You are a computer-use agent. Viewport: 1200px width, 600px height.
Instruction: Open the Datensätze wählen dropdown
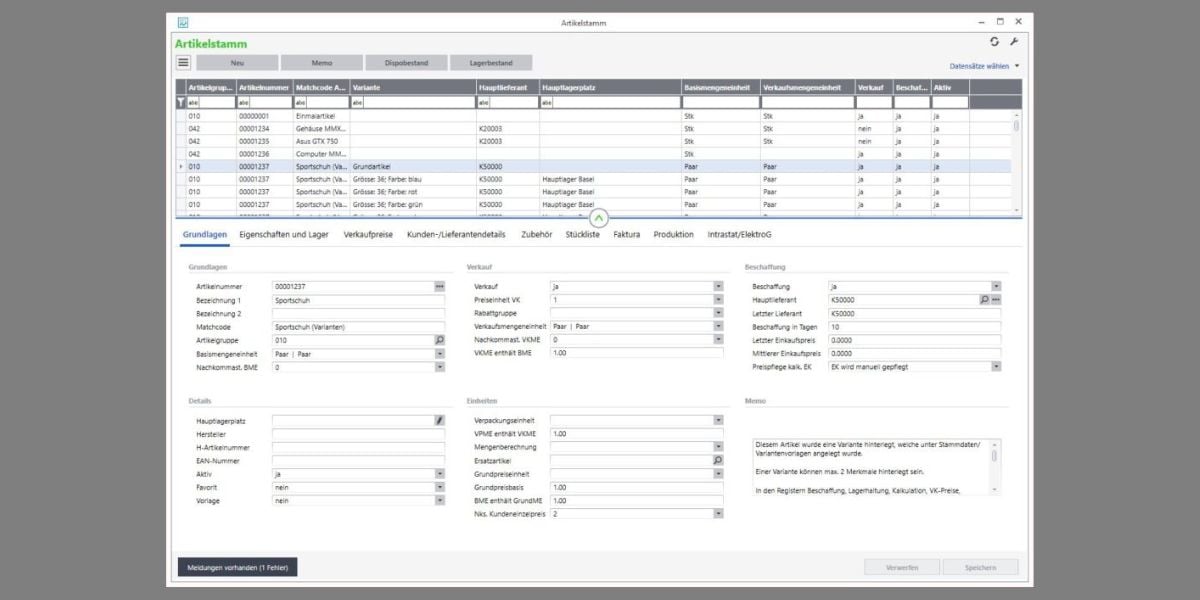tap(985, 66)
